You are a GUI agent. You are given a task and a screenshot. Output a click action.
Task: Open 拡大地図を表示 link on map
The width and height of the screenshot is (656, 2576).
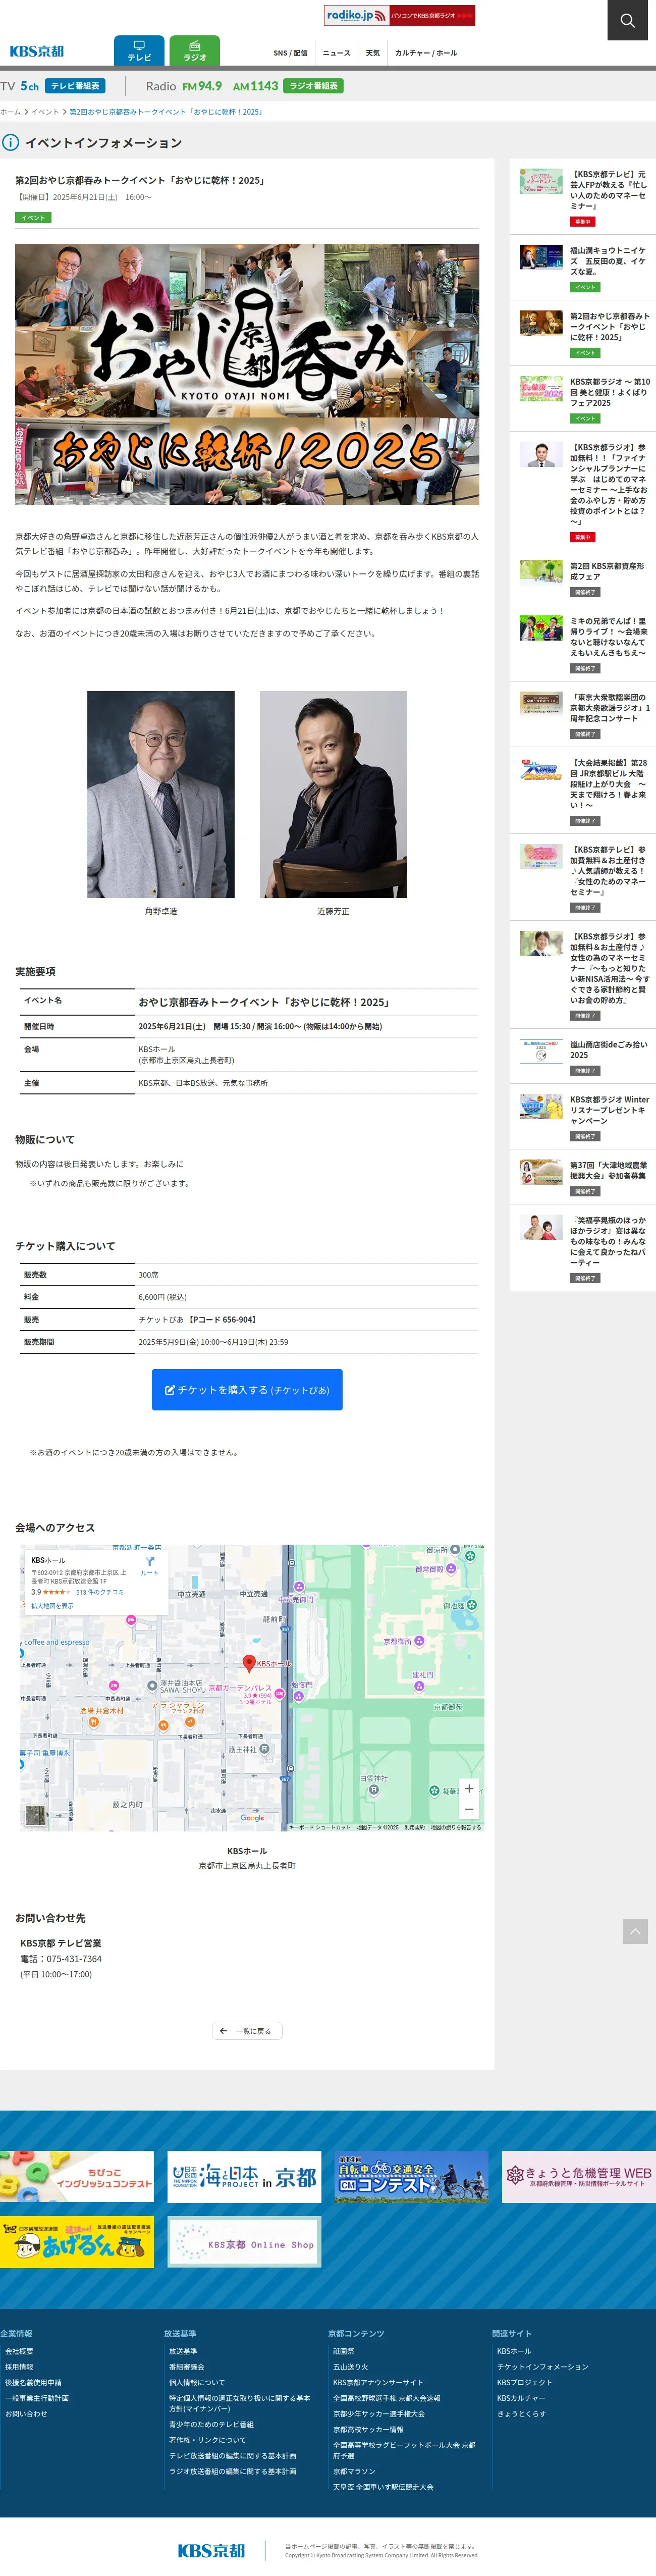pos(52,1606)
